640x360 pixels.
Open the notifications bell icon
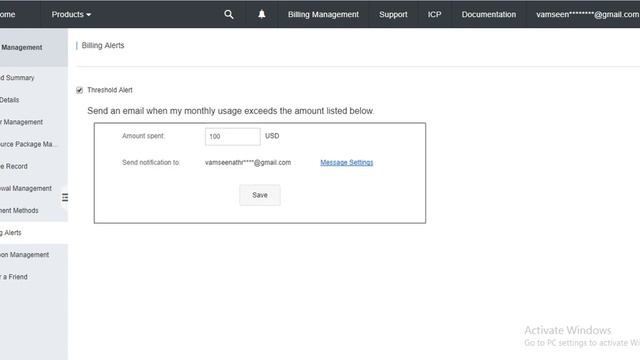click(x=262, y=14)
